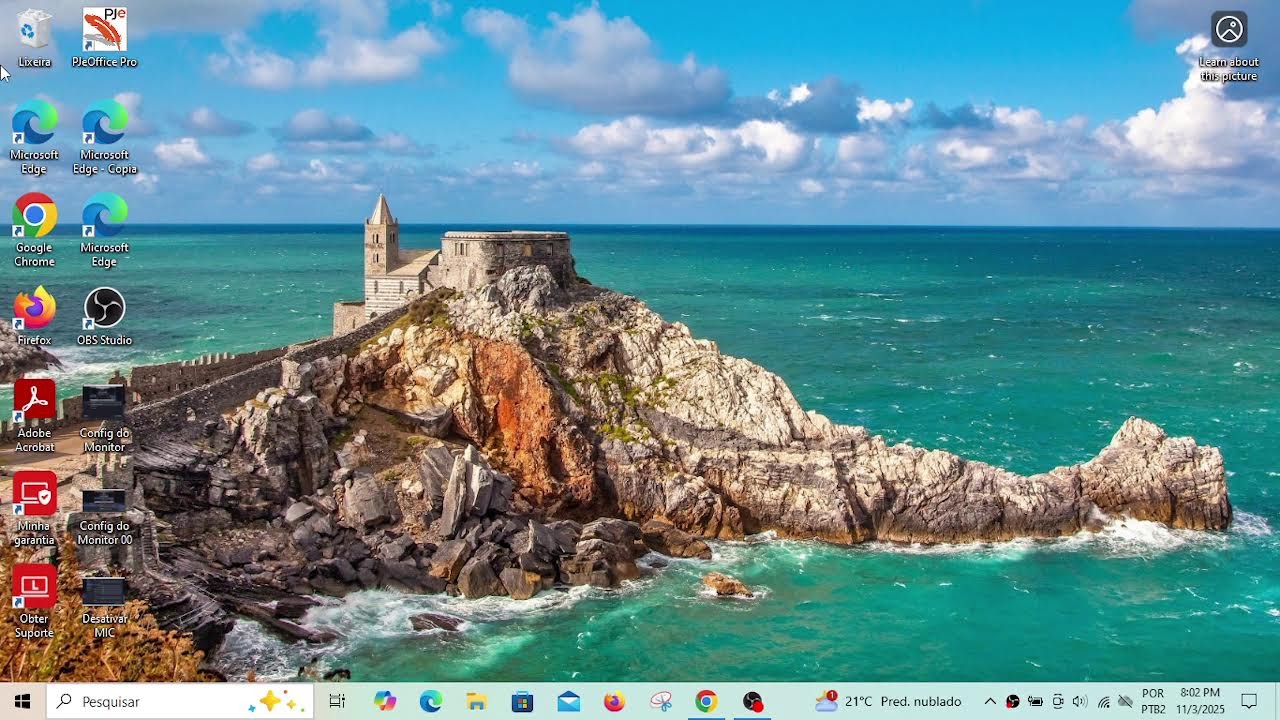The image size is (1280, 720).
Task: Select the Firefox desktop shortcut
Action: (x=34, y=316)
